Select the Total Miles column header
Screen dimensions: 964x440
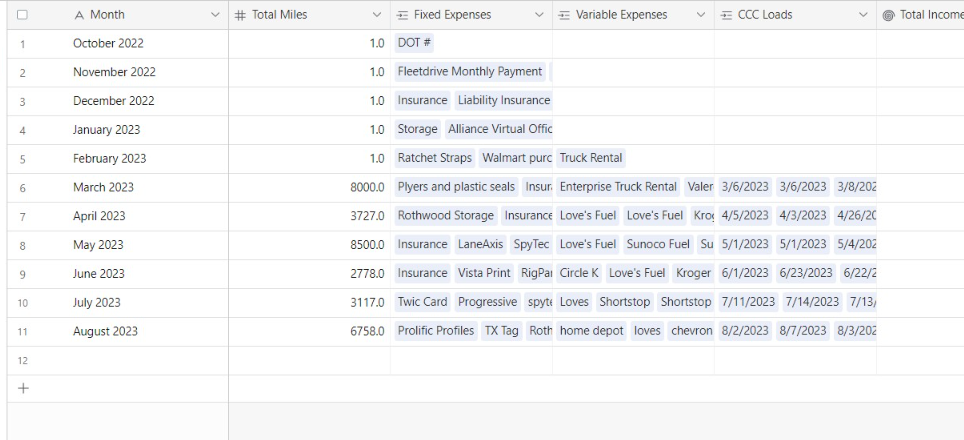[309, 15]
